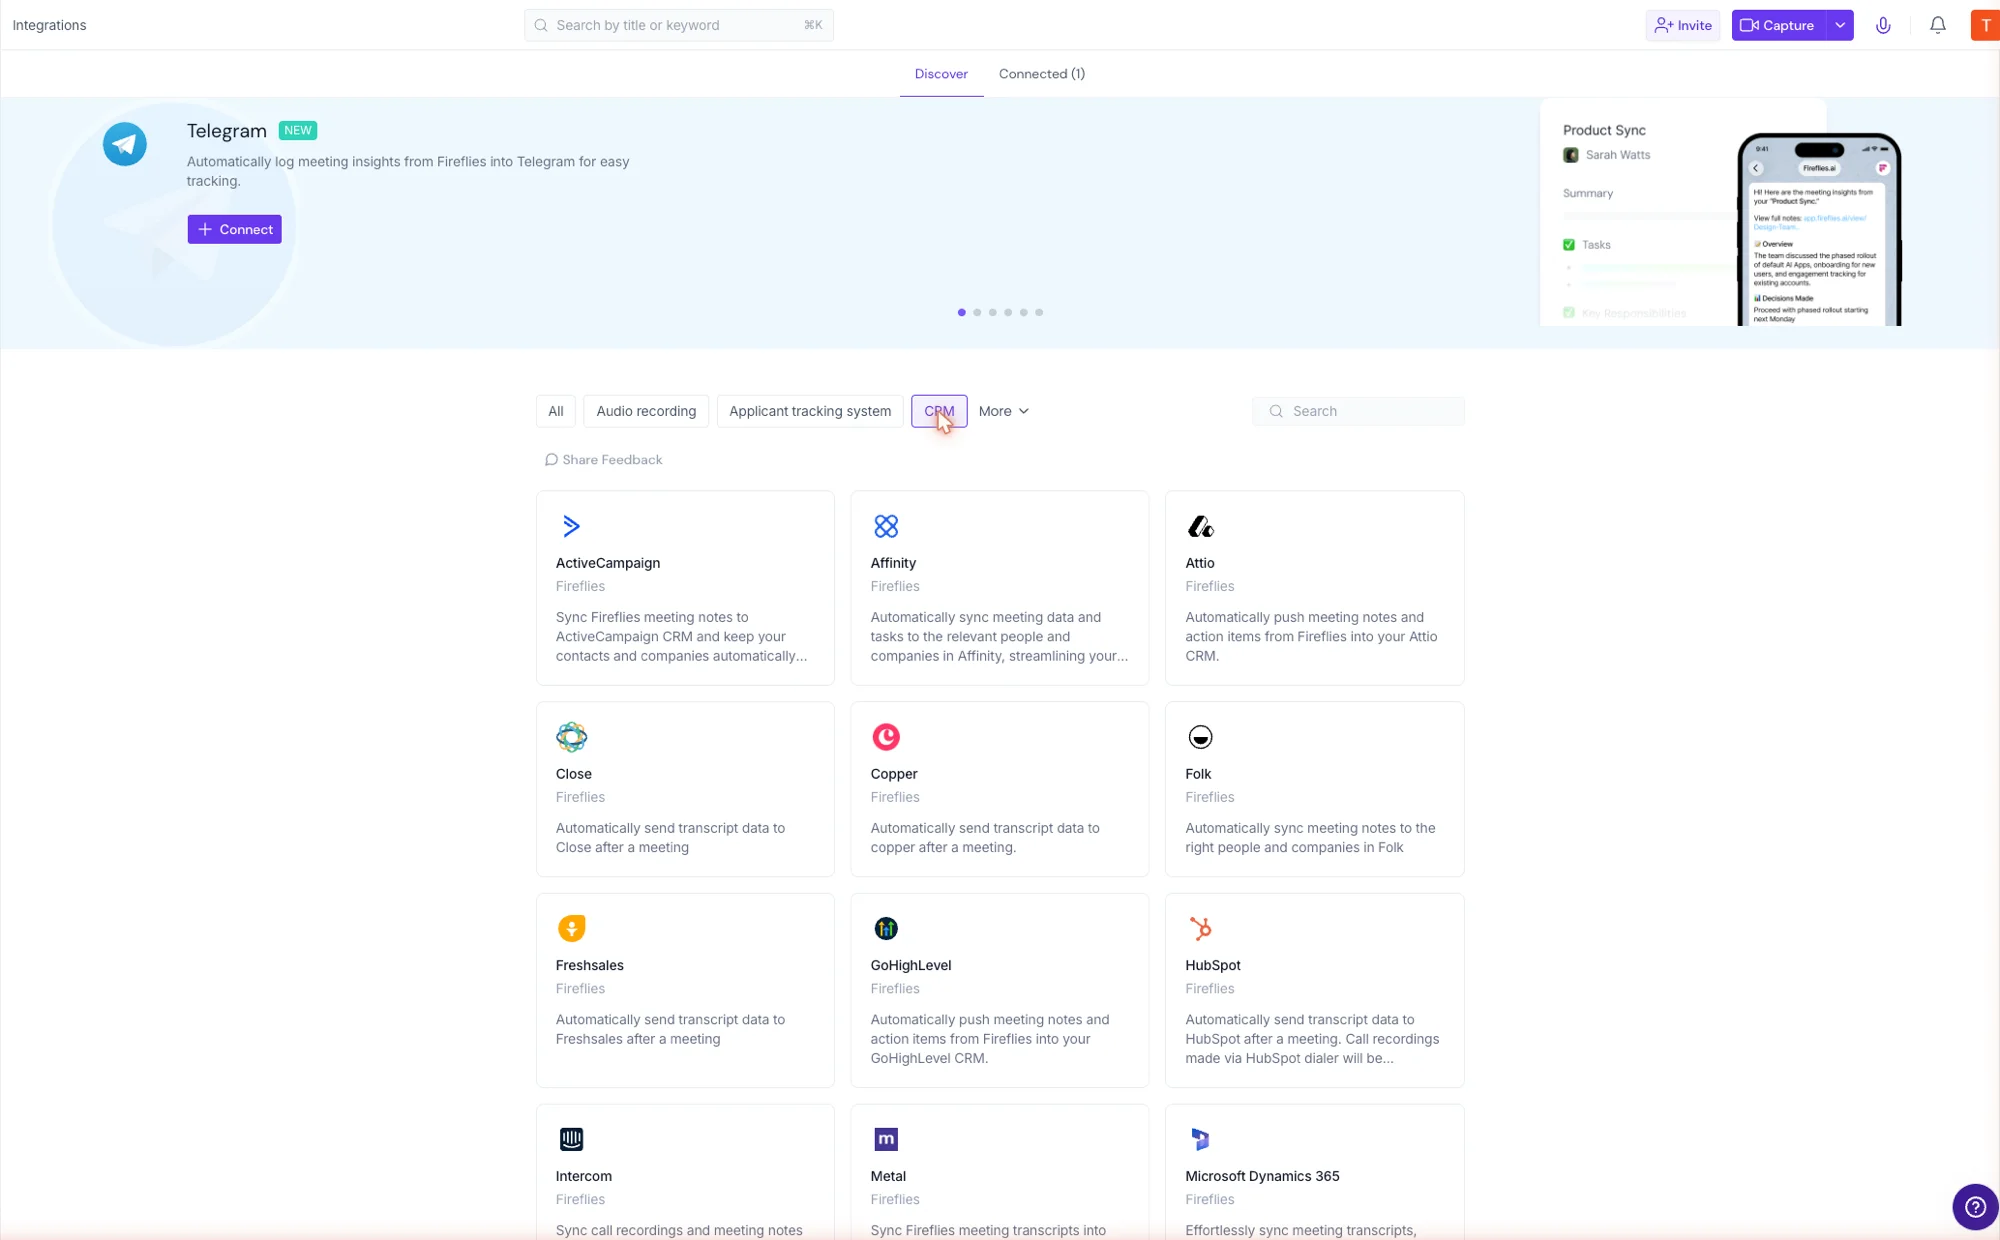Click the Product Sync phone preview image
This screenshot has height=1240, width=2000.
tap(1819, 228)
